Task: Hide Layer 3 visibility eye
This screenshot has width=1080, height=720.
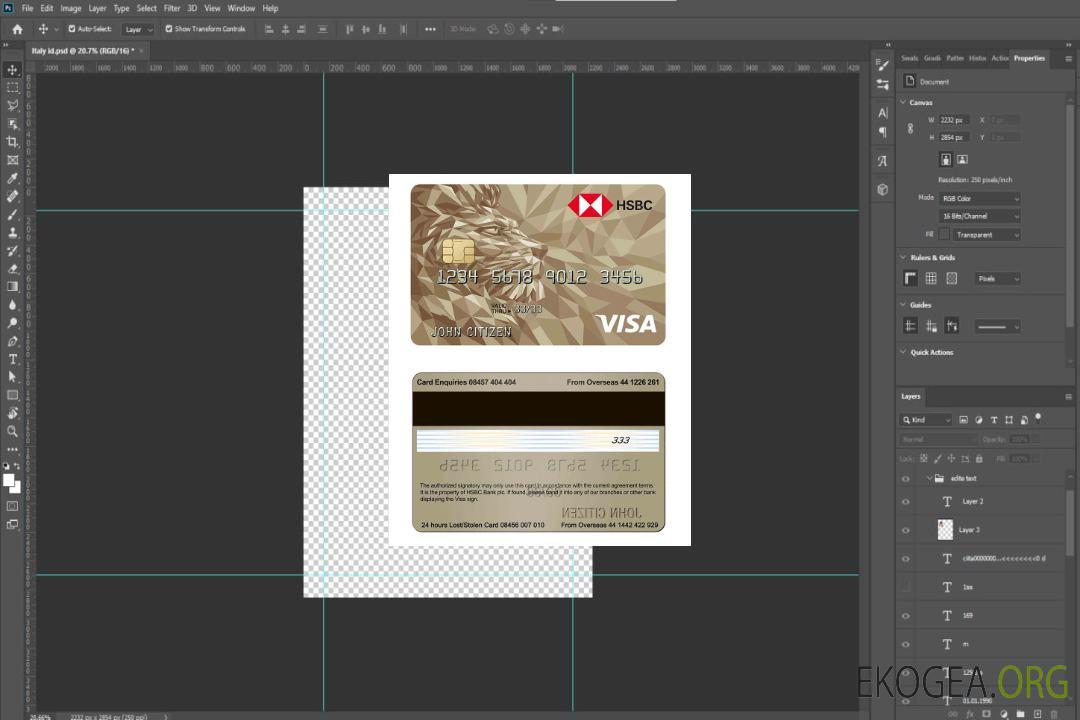Action: tap(906, 531)
